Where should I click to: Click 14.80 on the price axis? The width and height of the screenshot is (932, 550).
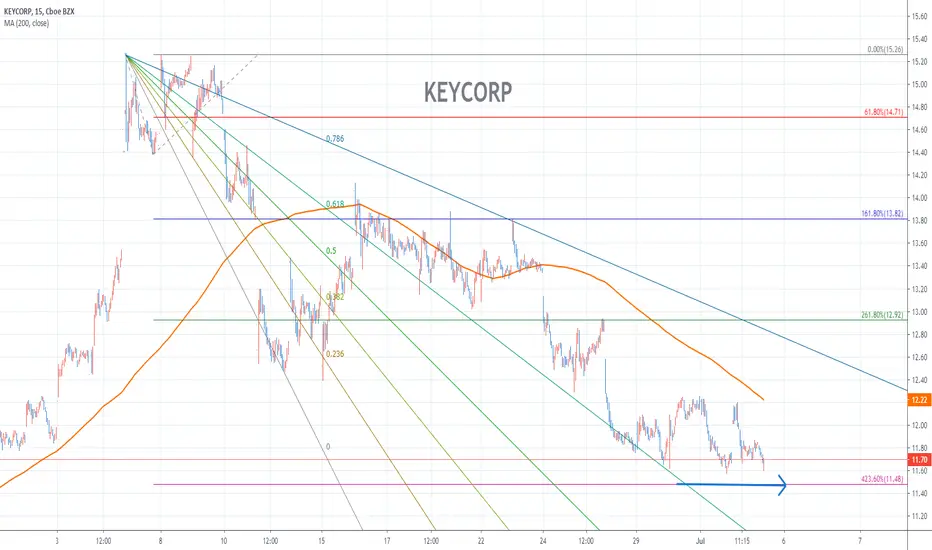click(920, 107)
